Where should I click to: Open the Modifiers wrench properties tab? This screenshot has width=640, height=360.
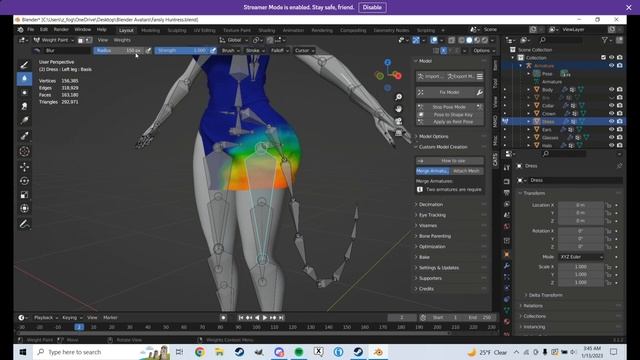pos(507,265)
